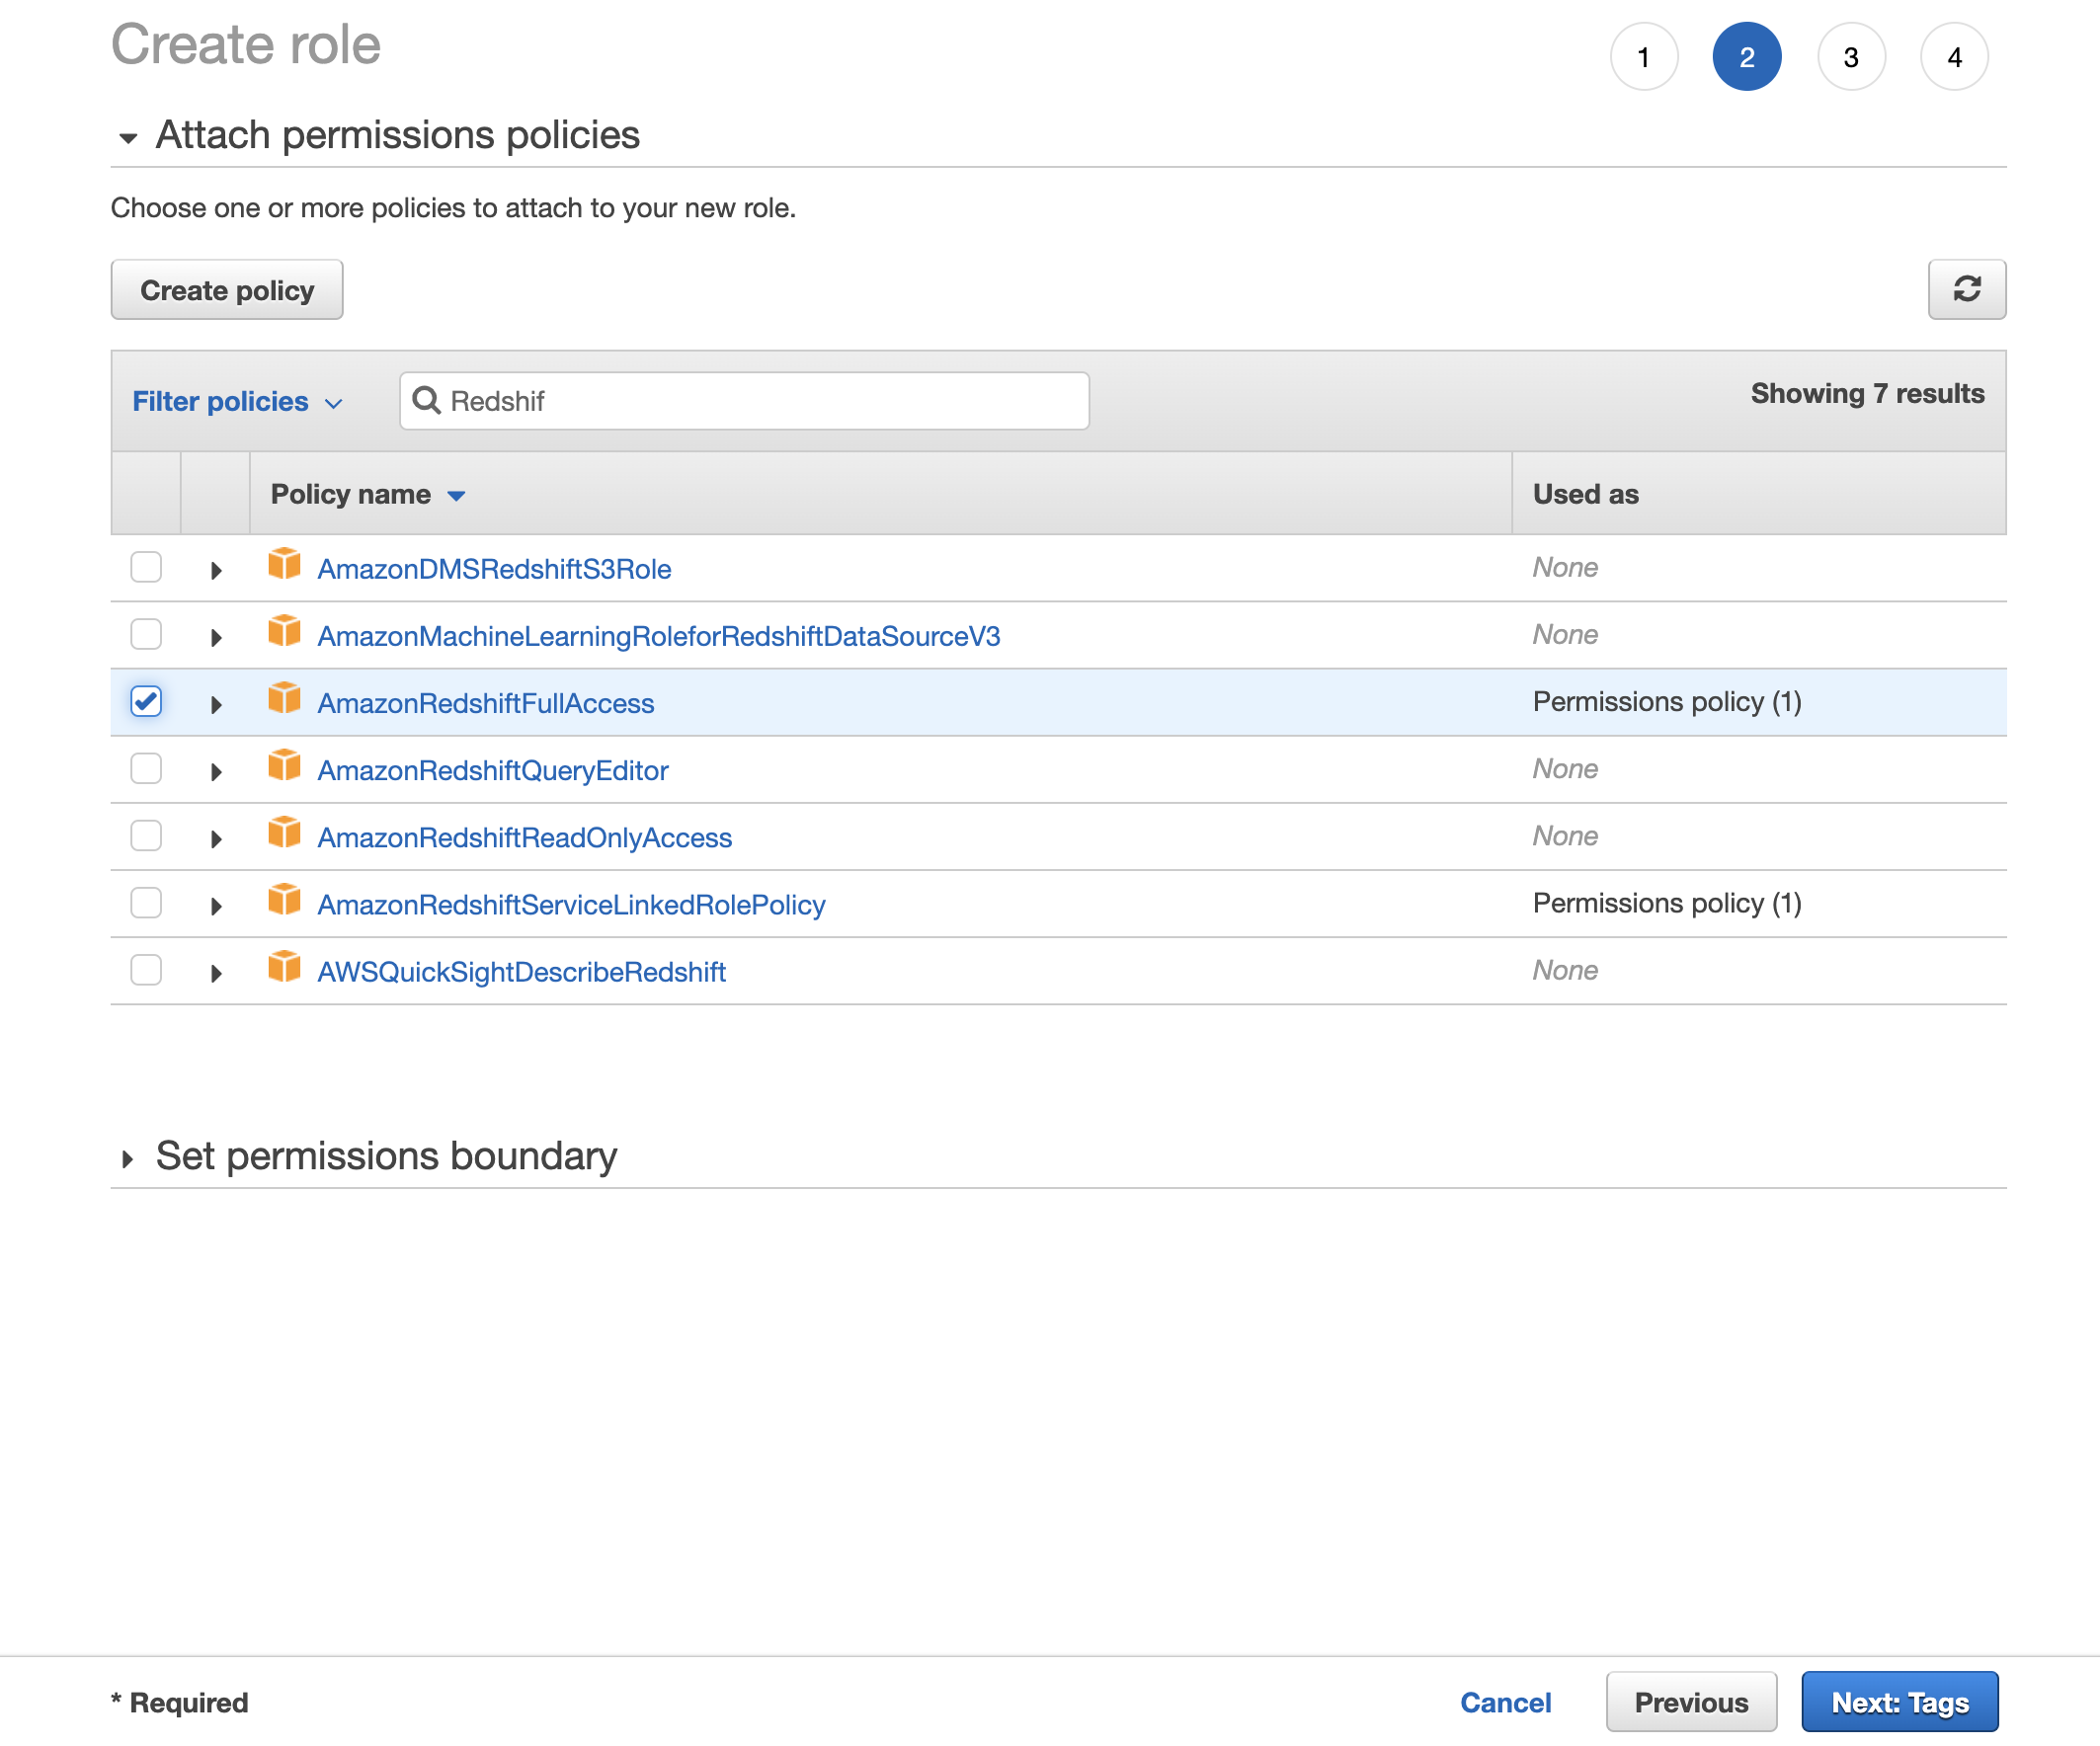Click the Next: Tags button
Screen dimensions: 2100x1746
coord(1899,1701)
